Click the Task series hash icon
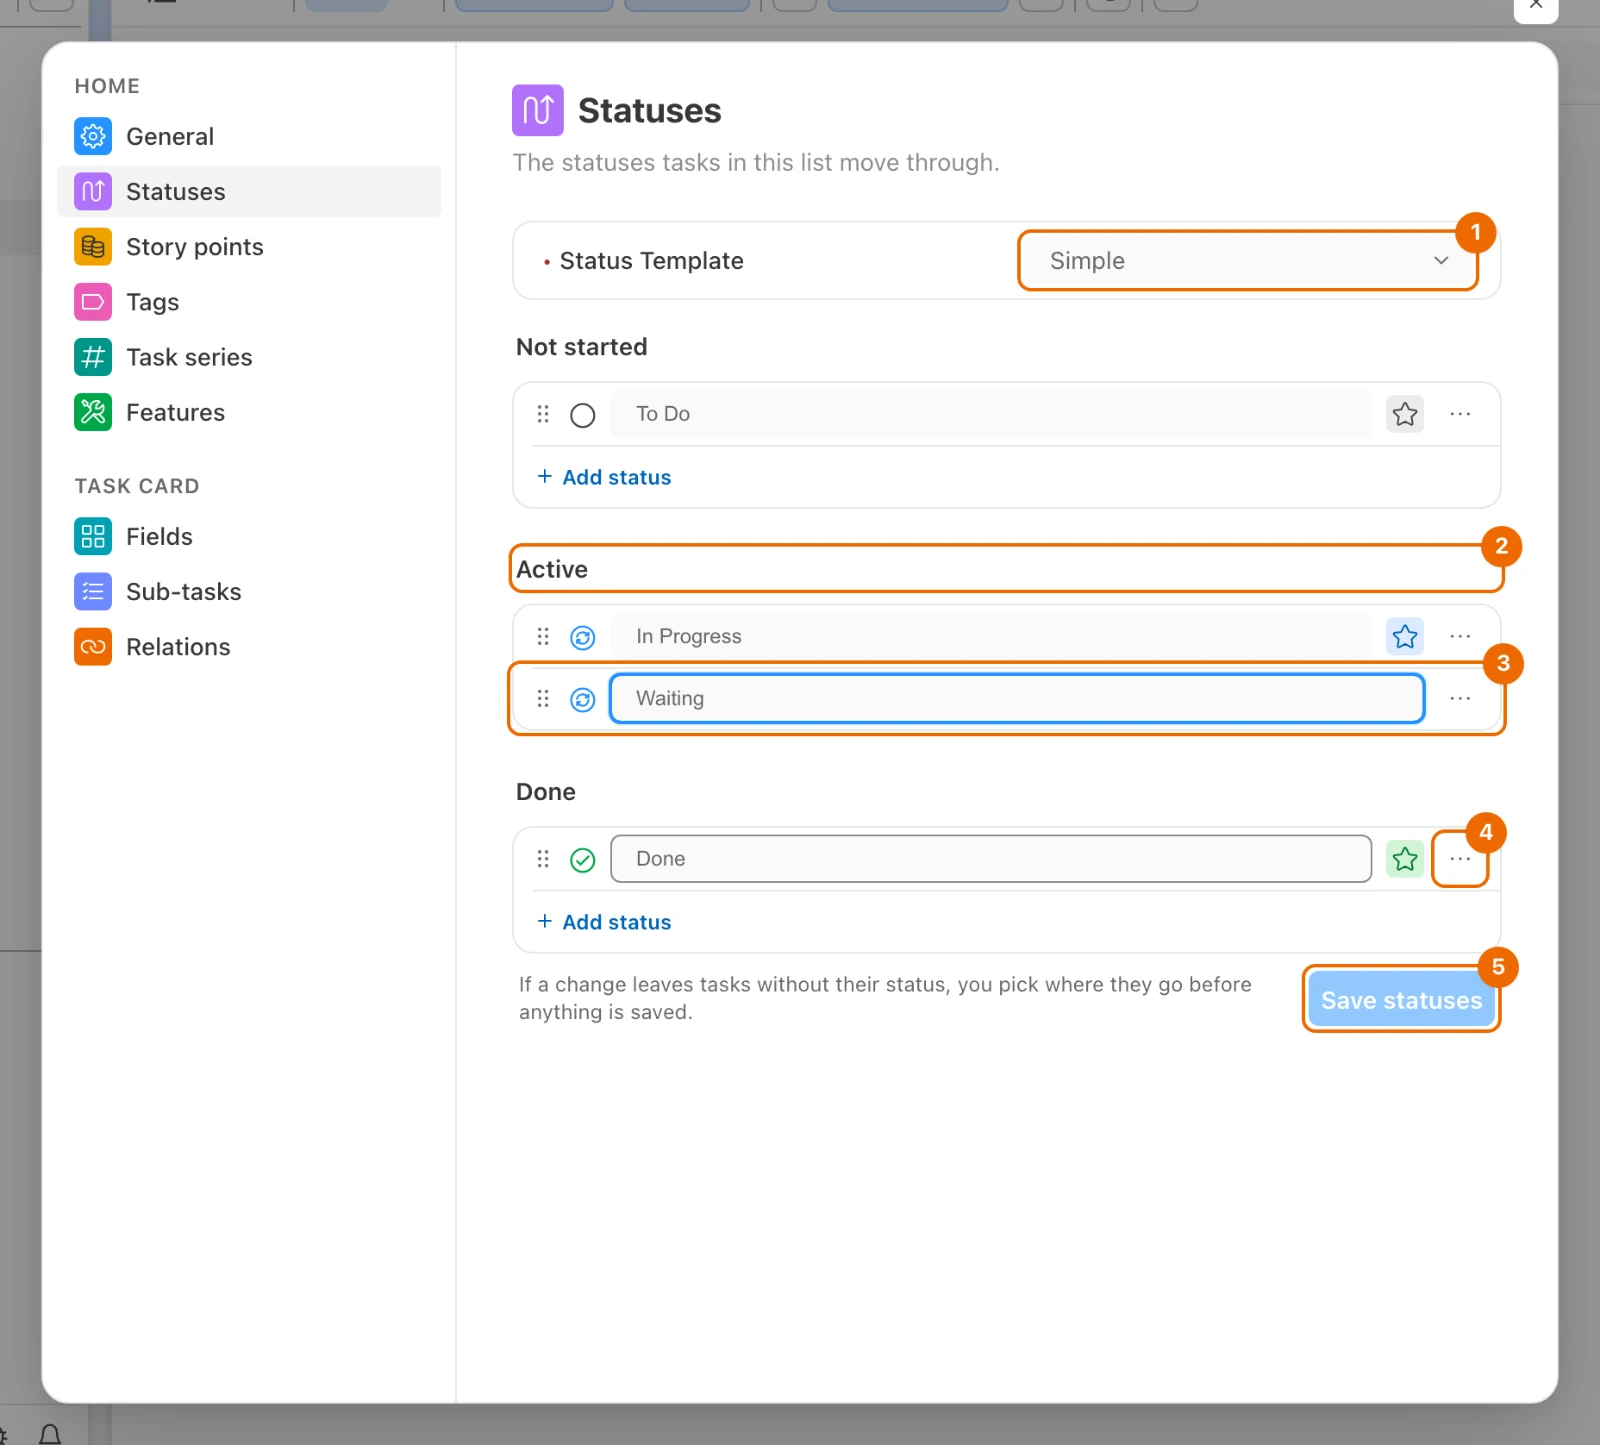Image resolution: width=1600 pixels, height=1445 pixels. (x=93, y=357)
